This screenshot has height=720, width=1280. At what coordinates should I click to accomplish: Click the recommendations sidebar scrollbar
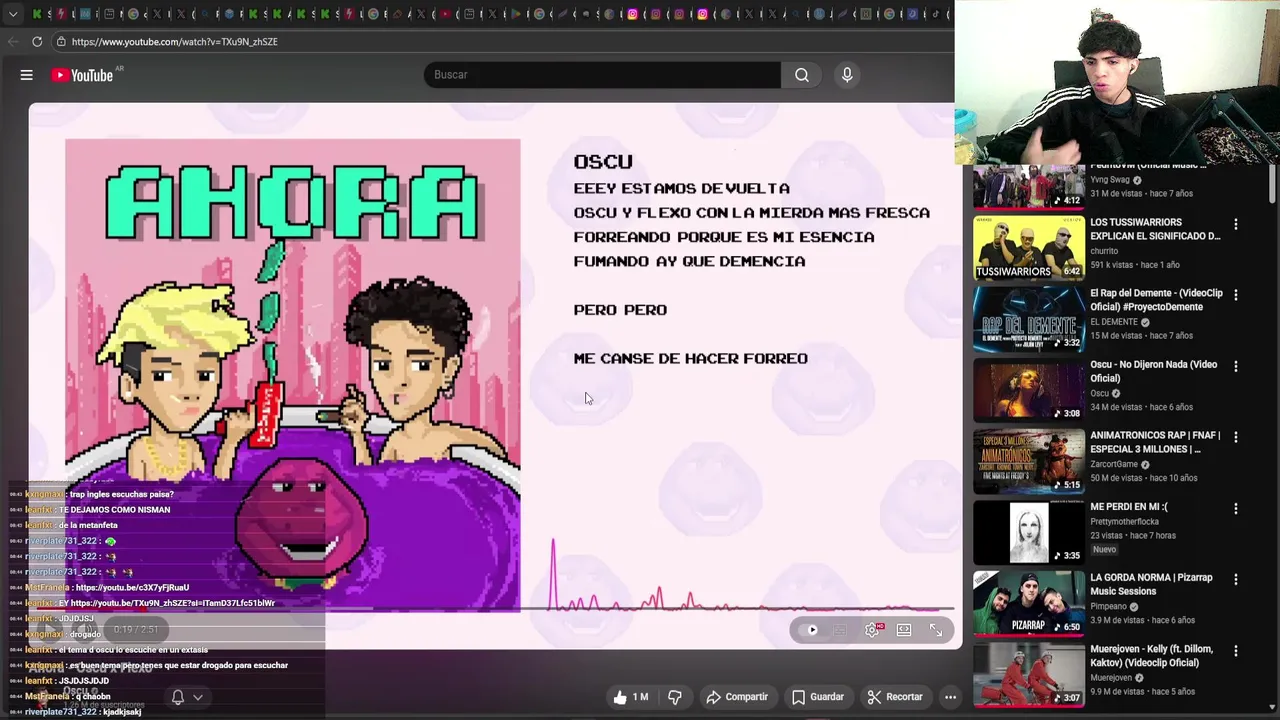(x=1272, y=182)
